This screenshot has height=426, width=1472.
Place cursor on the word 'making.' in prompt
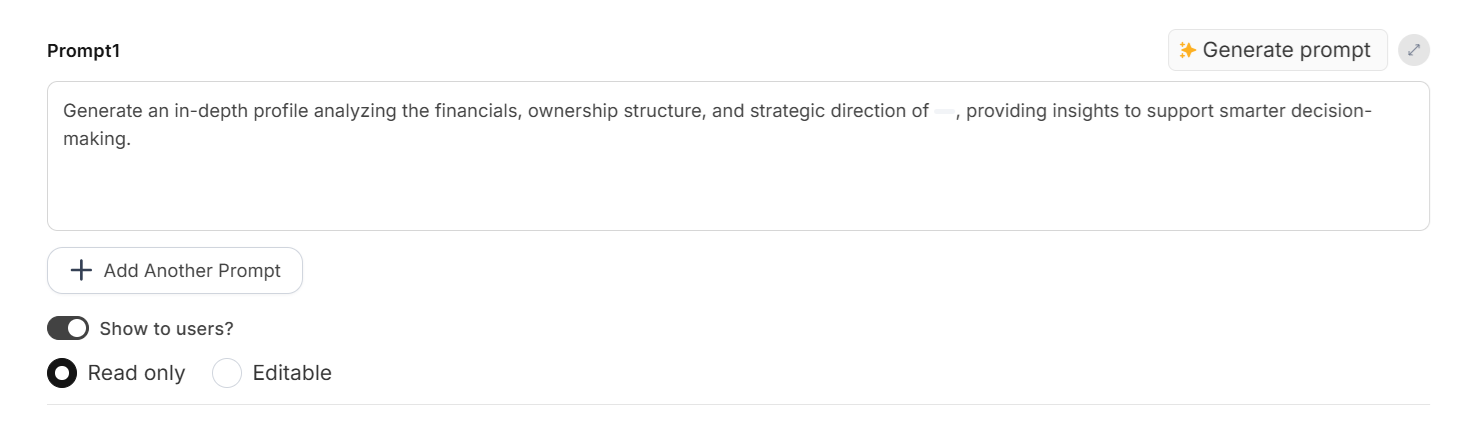(x=97, y=140)
